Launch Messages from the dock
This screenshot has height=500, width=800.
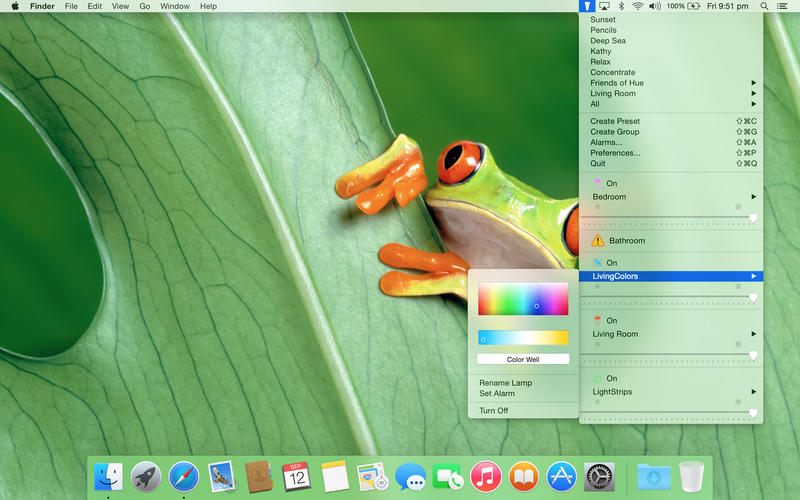[410, 476]
